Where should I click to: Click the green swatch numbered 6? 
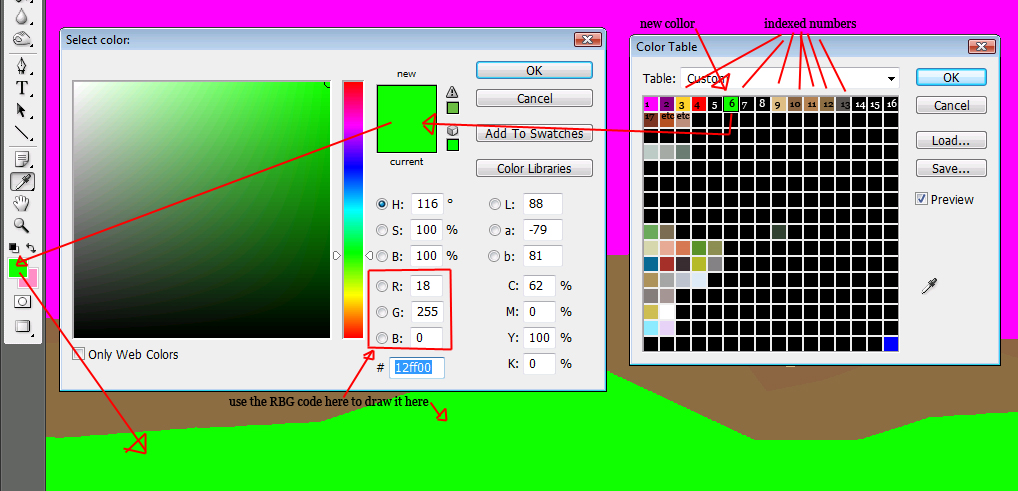click(732, 103)
